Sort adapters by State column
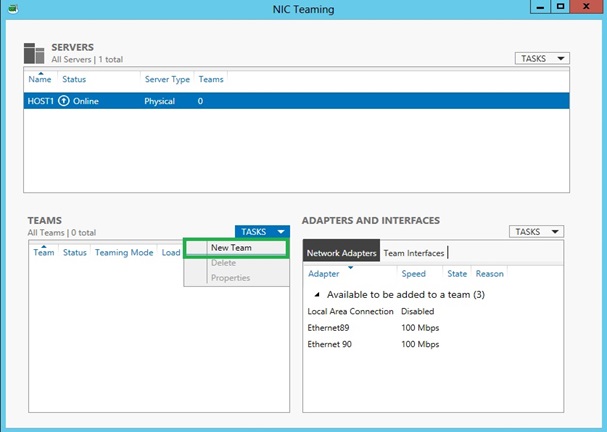The height and width of the screenshot is (432, 607). 457,274
